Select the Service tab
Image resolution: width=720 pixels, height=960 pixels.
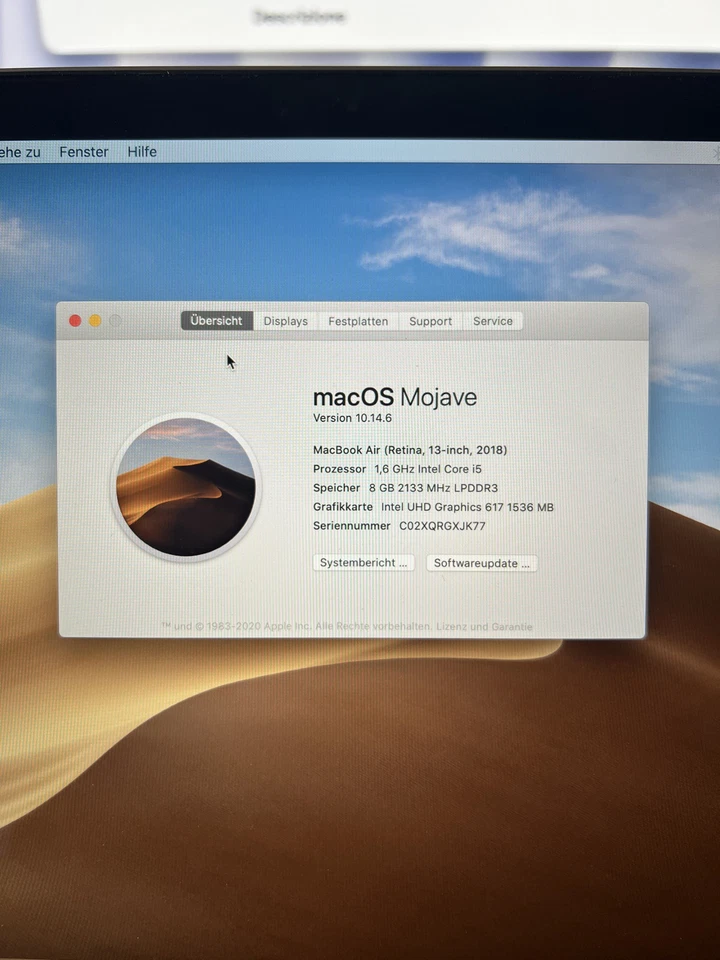pyautogui.click(x=493, y=321)
